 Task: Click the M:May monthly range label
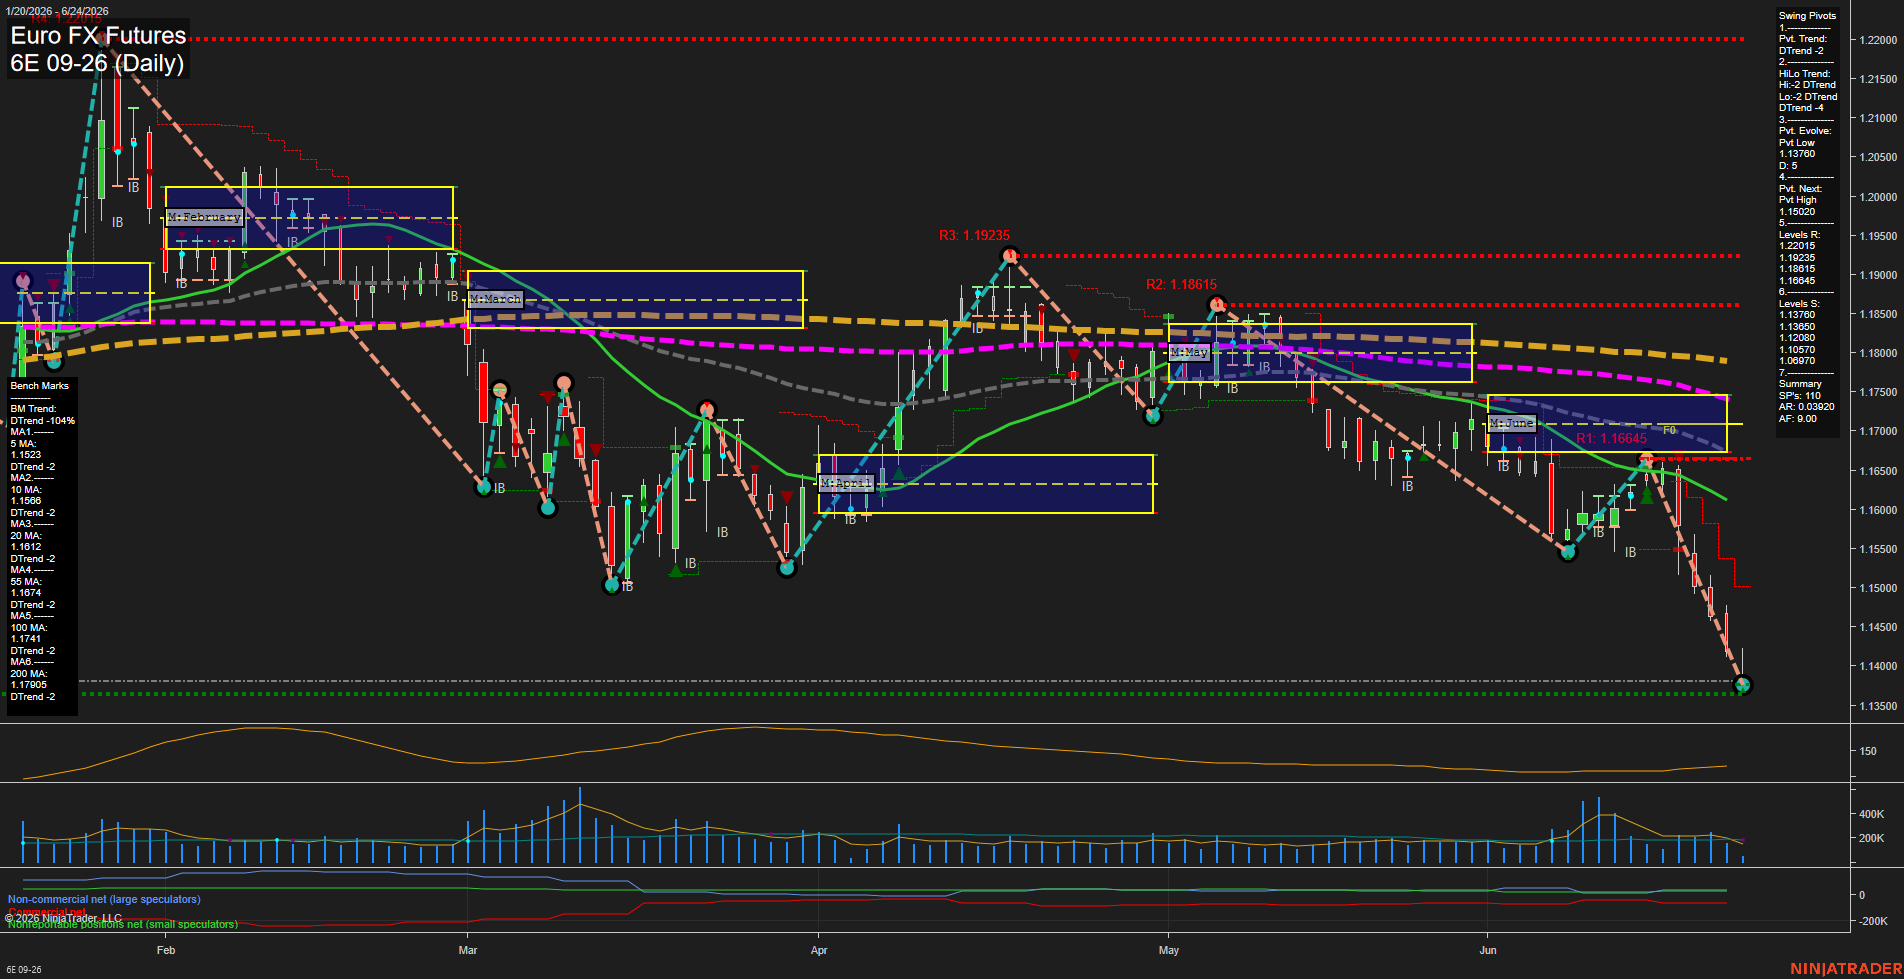pos(1189,352)
